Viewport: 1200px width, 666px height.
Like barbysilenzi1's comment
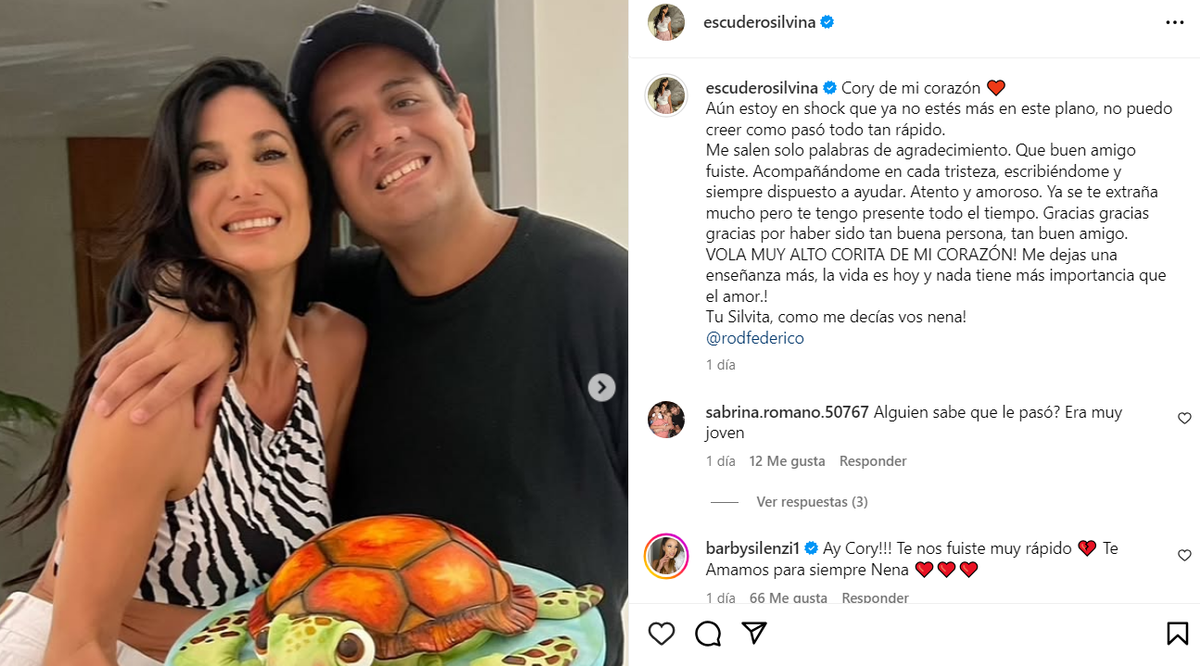pyautogui.click(x=1185, y=555)
